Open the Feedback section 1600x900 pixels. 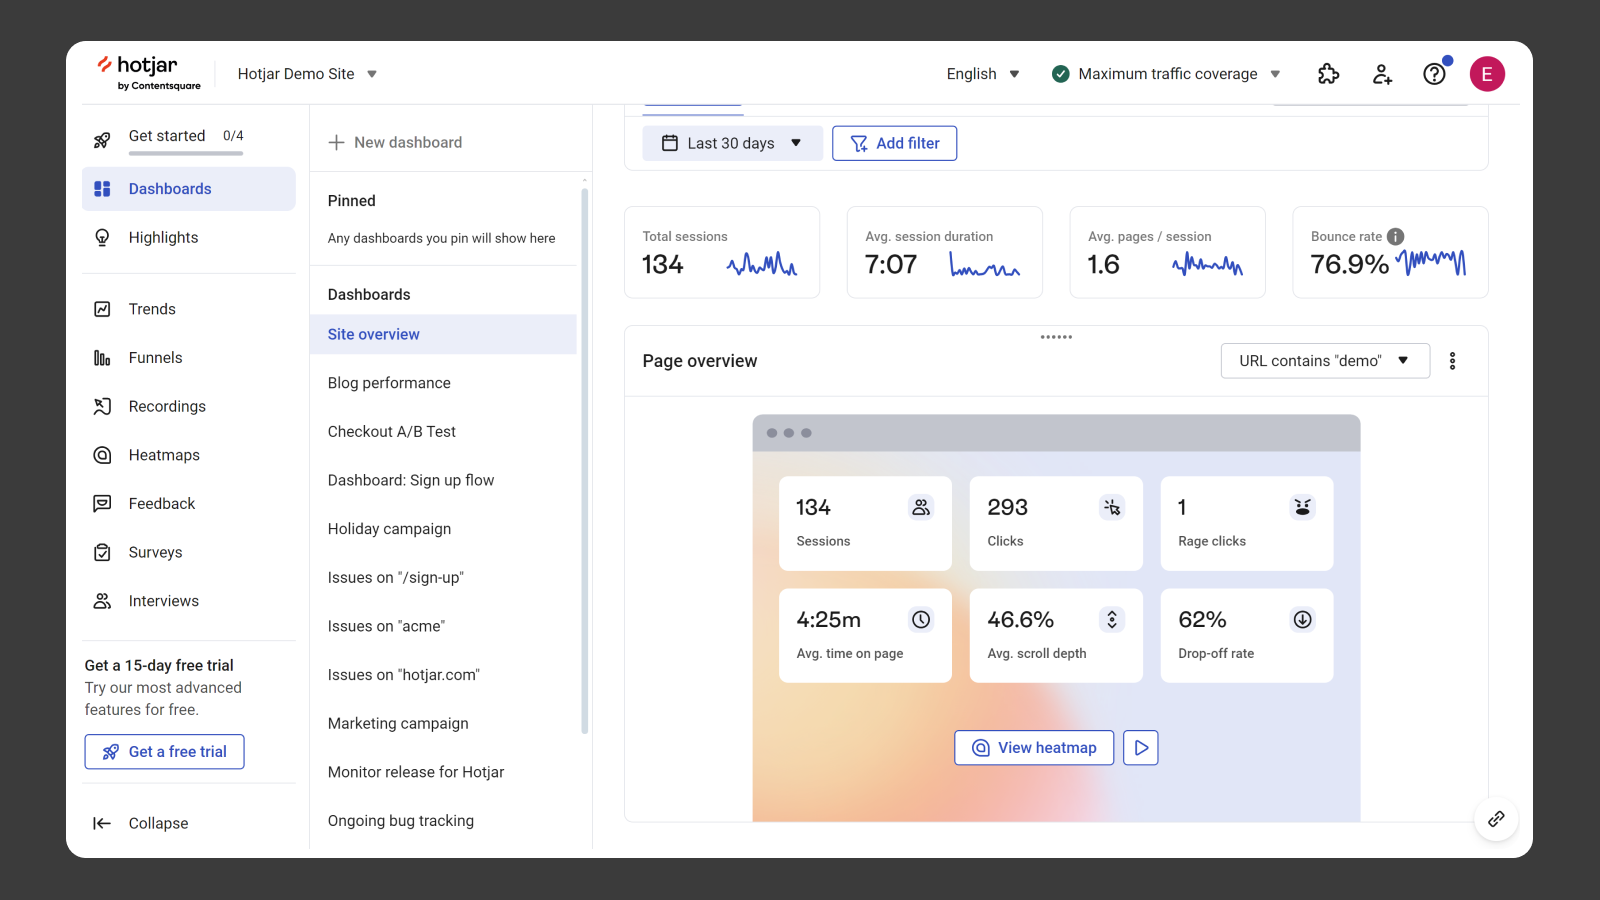coord(161,503)
